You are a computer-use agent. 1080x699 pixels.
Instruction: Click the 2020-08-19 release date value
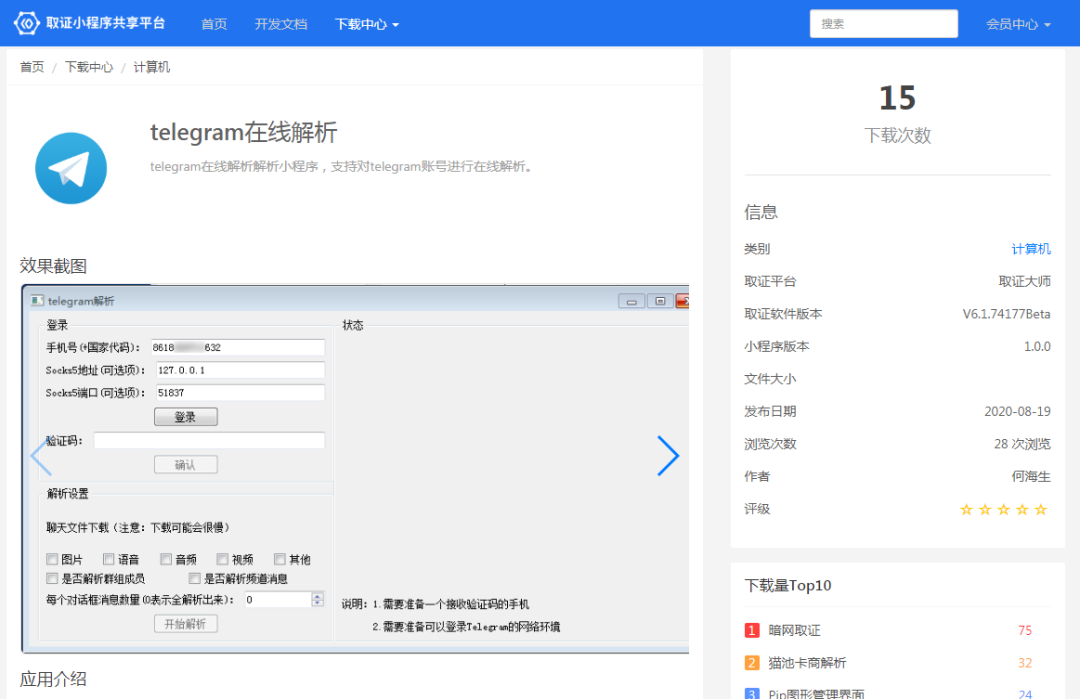click(1017, 411)
